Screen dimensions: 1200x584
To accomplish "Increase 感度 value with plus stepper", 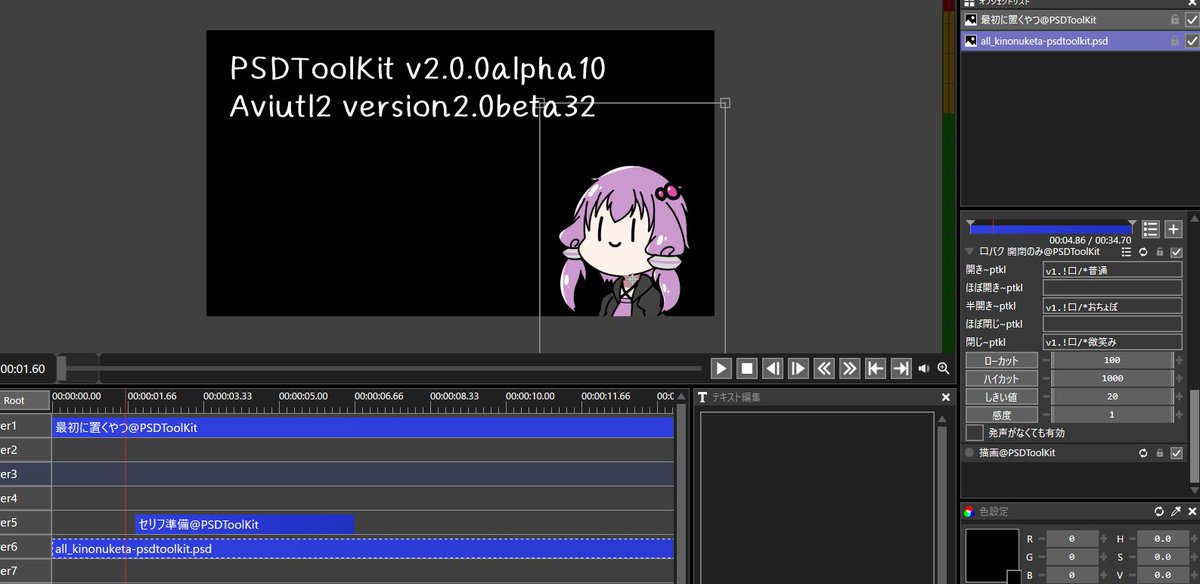I will coord(1178,414).
